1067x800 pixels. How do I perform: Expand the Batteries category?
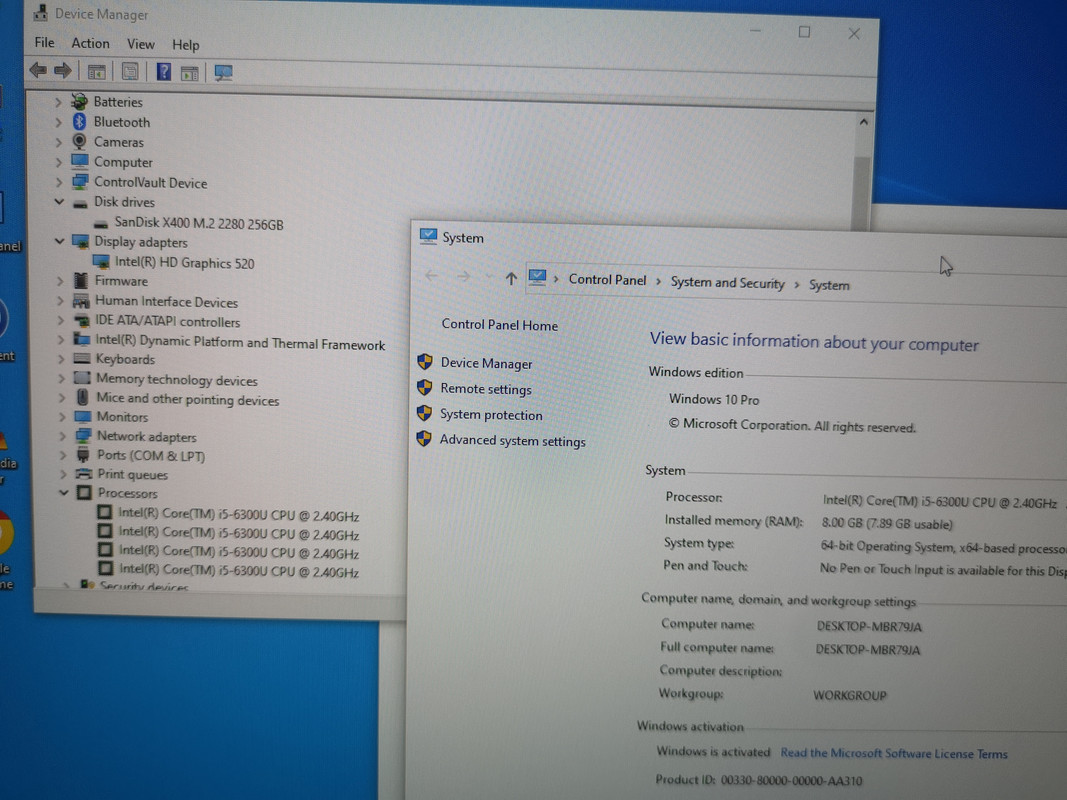pyautogui.click(x=58, y=102)
